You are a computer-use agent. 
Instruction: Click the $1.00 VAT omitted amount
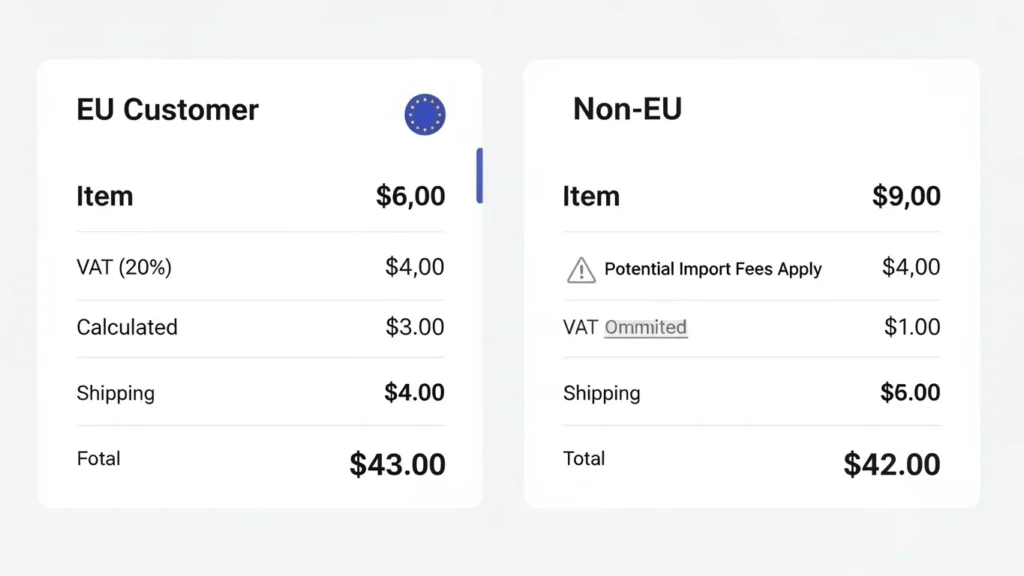point(912,327)
